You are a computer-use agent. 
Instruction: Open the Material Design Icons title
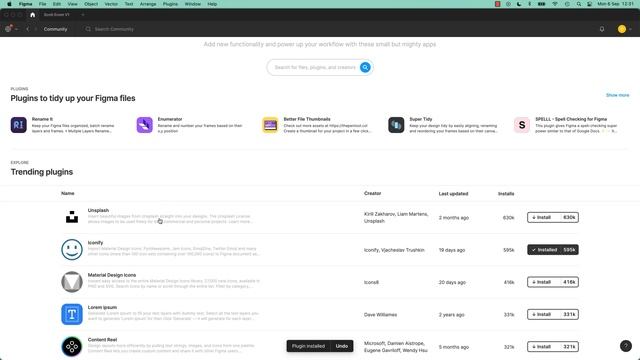[112, 275]
